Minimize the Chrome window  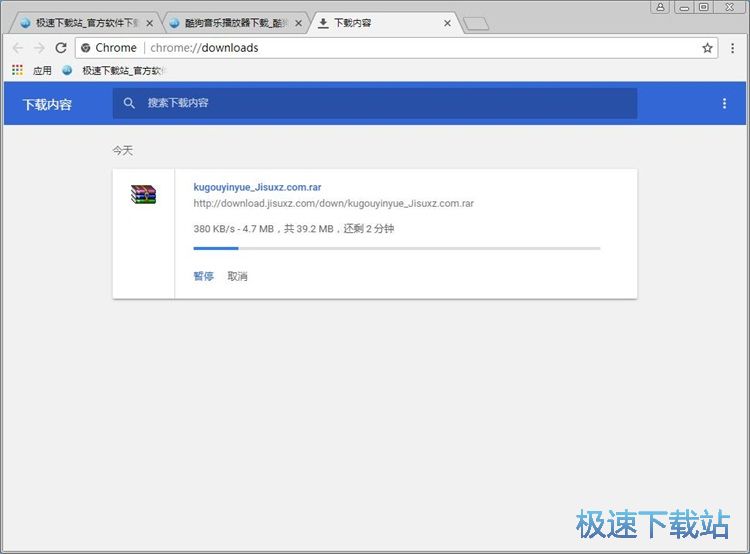[684, 7]
